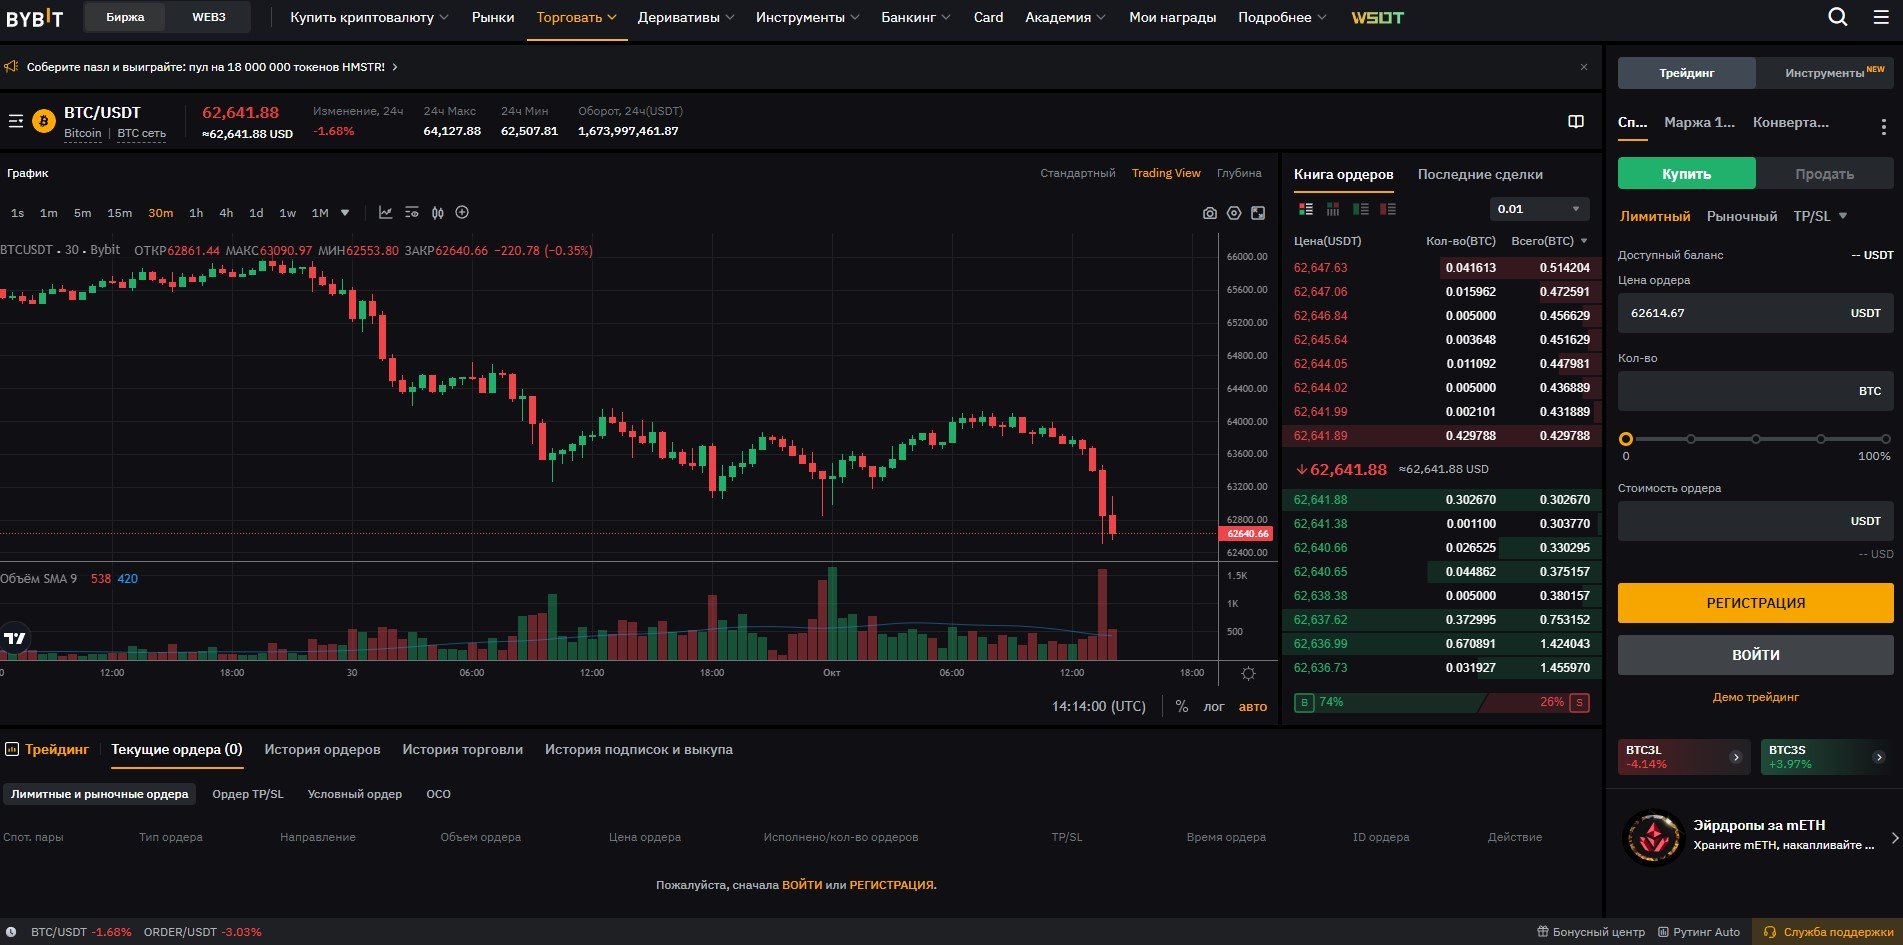
Task: Open the TradingView logo on the chart
Action: (x=15, y=638)
